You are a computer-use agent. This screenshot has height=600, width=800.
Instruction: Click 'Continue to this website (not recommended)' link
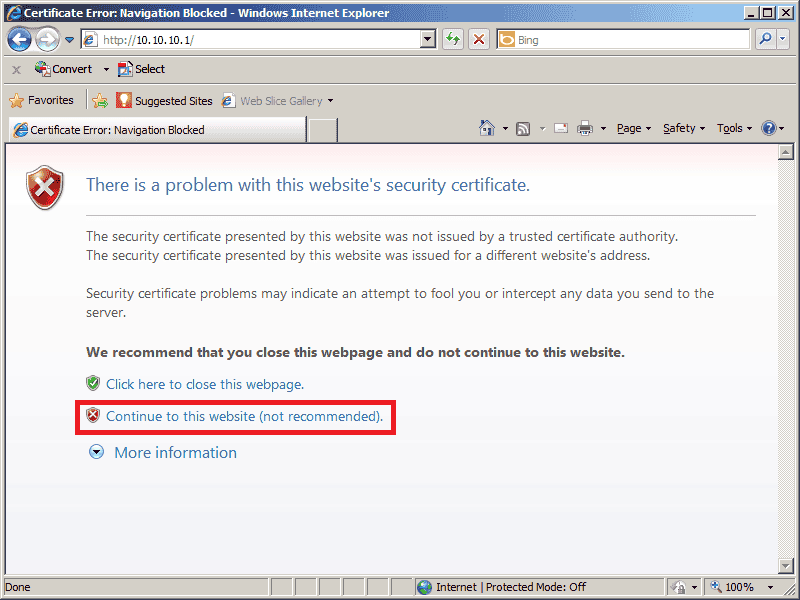pyautogui.click(x=244, y=416)
